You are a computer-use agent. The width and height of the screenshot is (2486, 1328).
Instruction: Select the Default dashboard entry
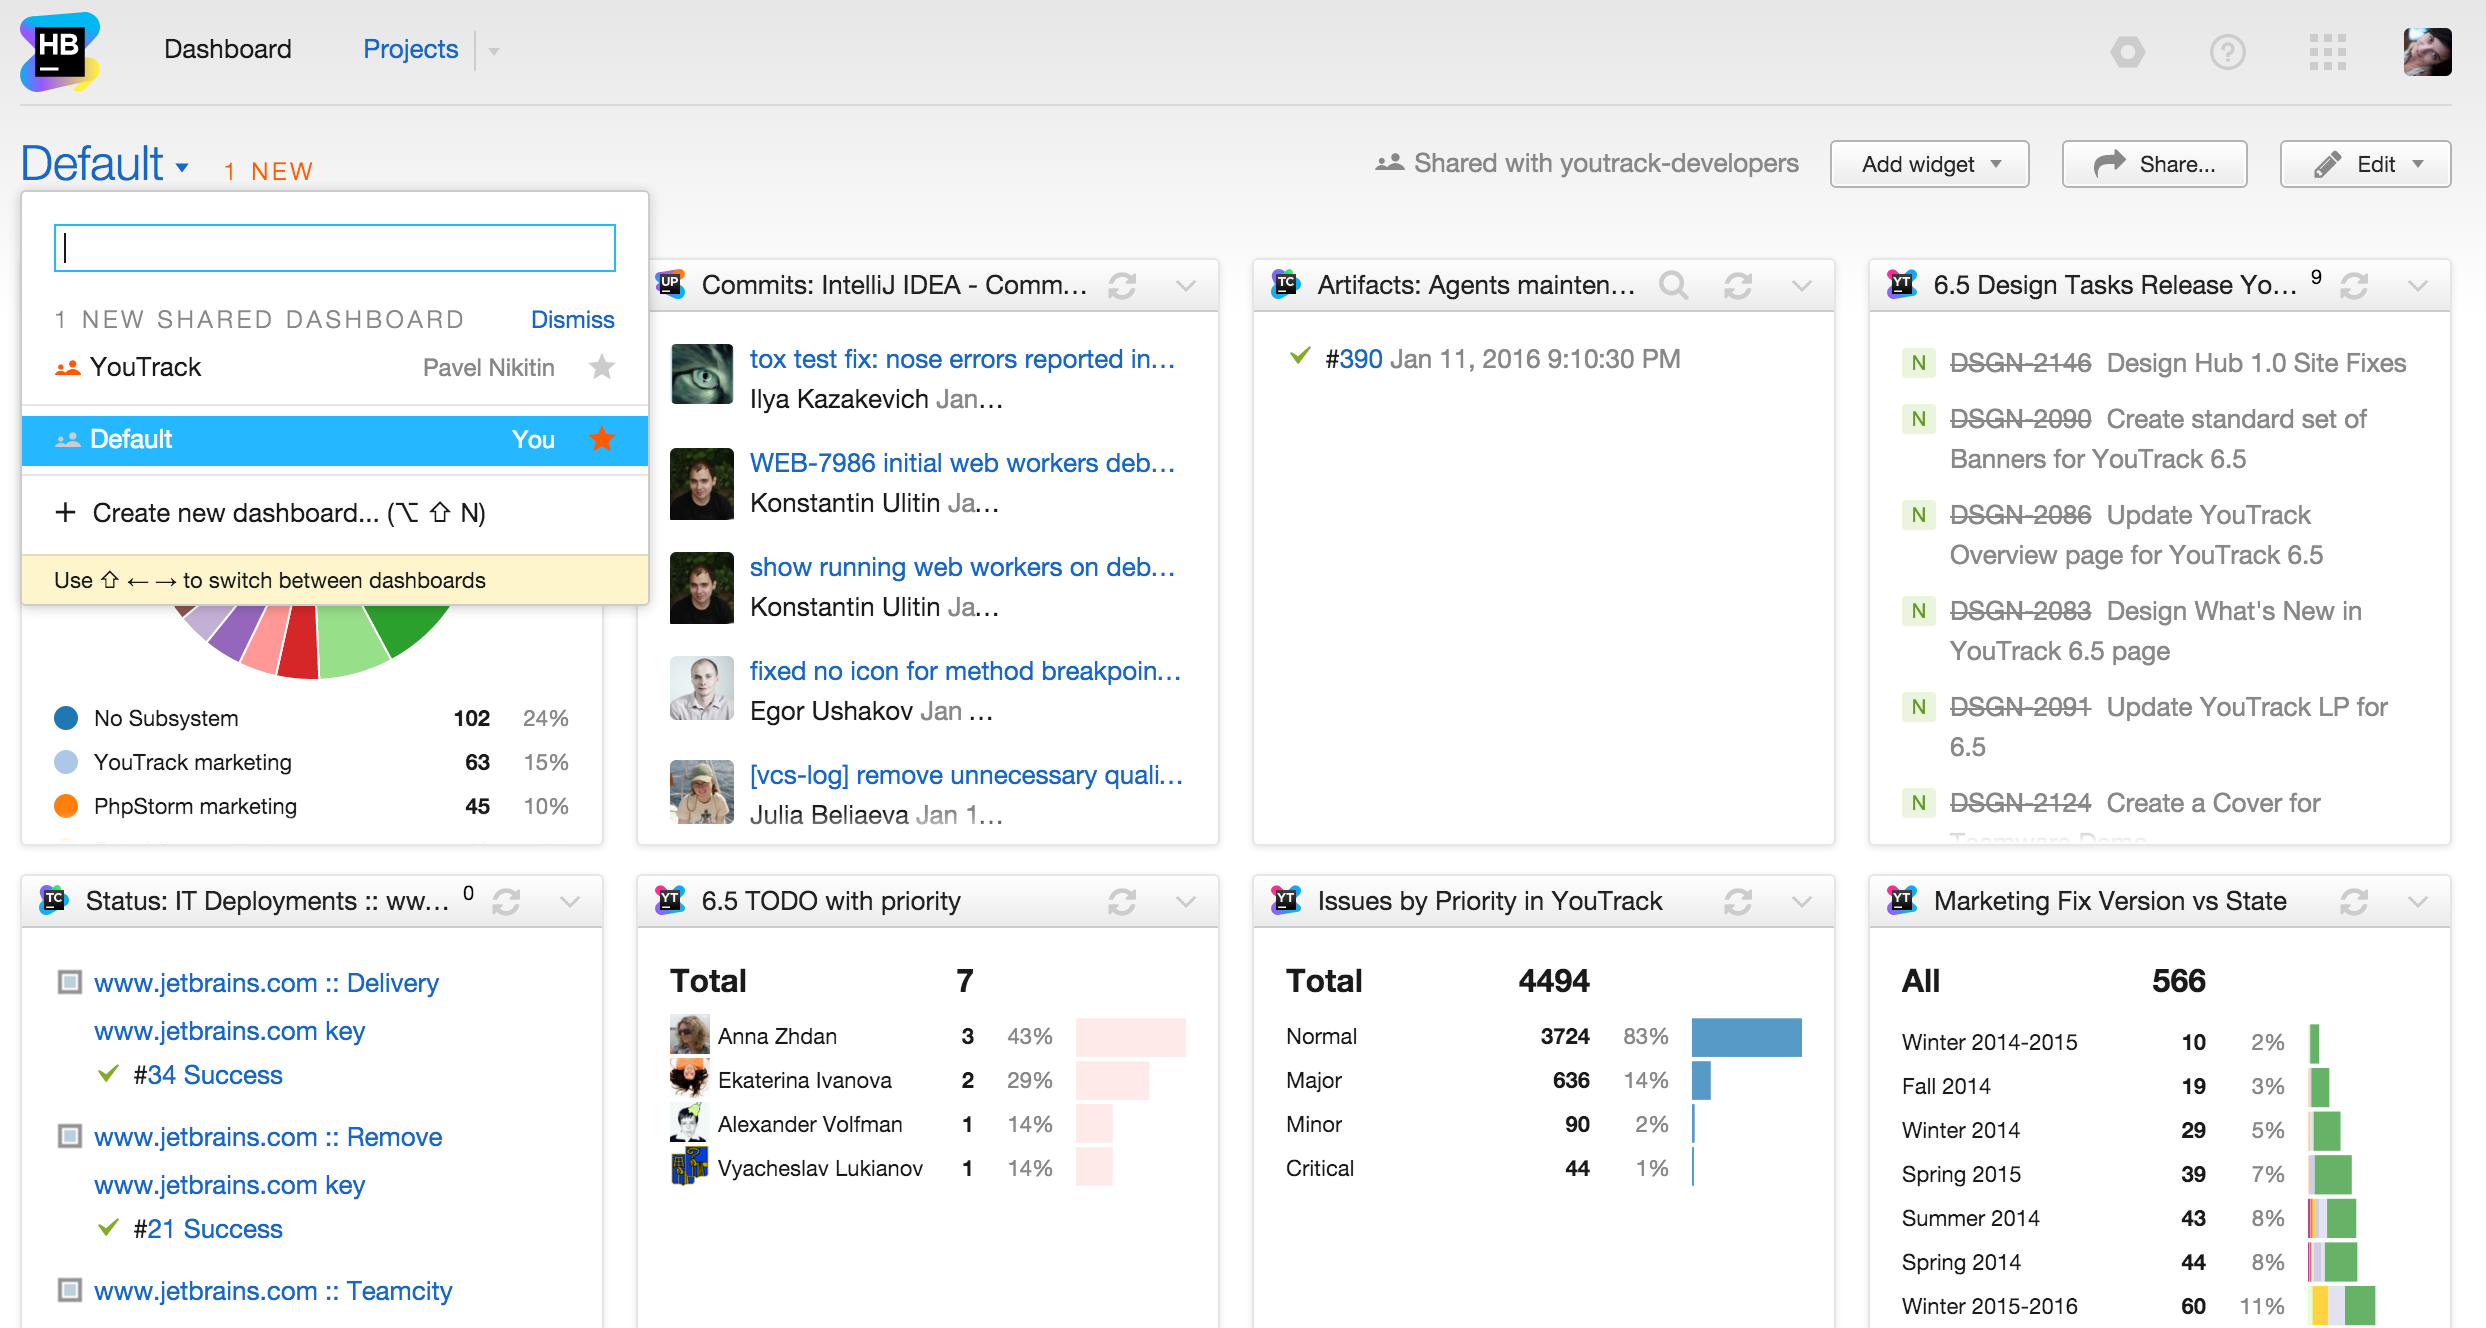335,440
